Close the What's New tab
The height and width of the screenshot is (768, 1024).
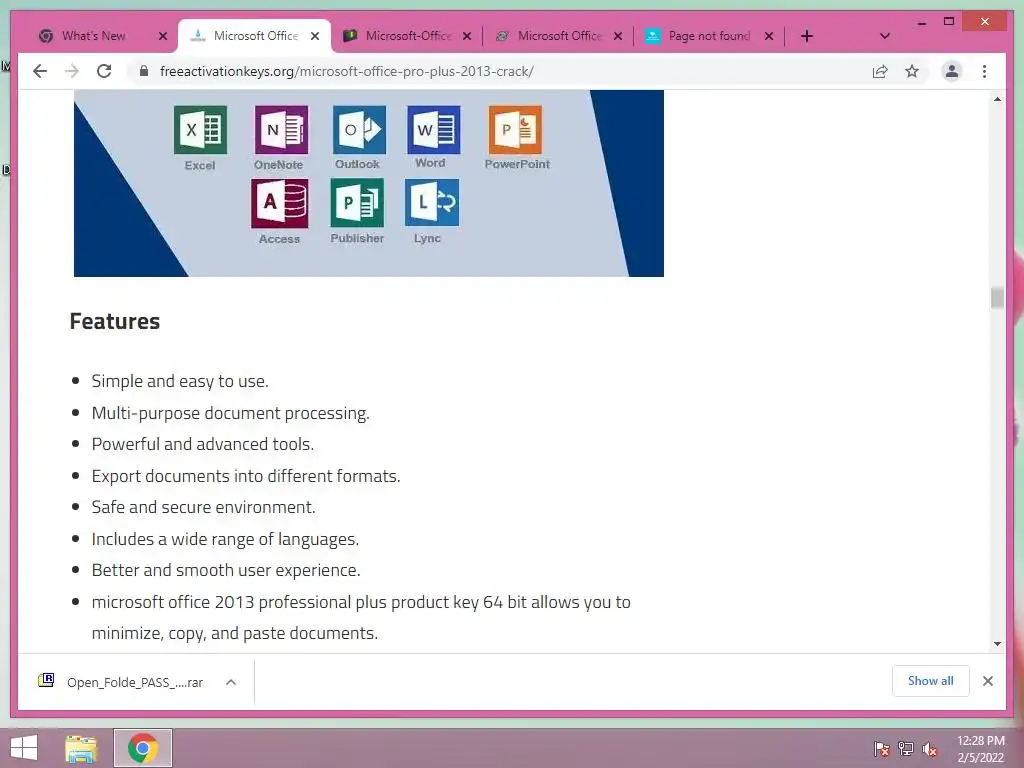tap(163, 37)
